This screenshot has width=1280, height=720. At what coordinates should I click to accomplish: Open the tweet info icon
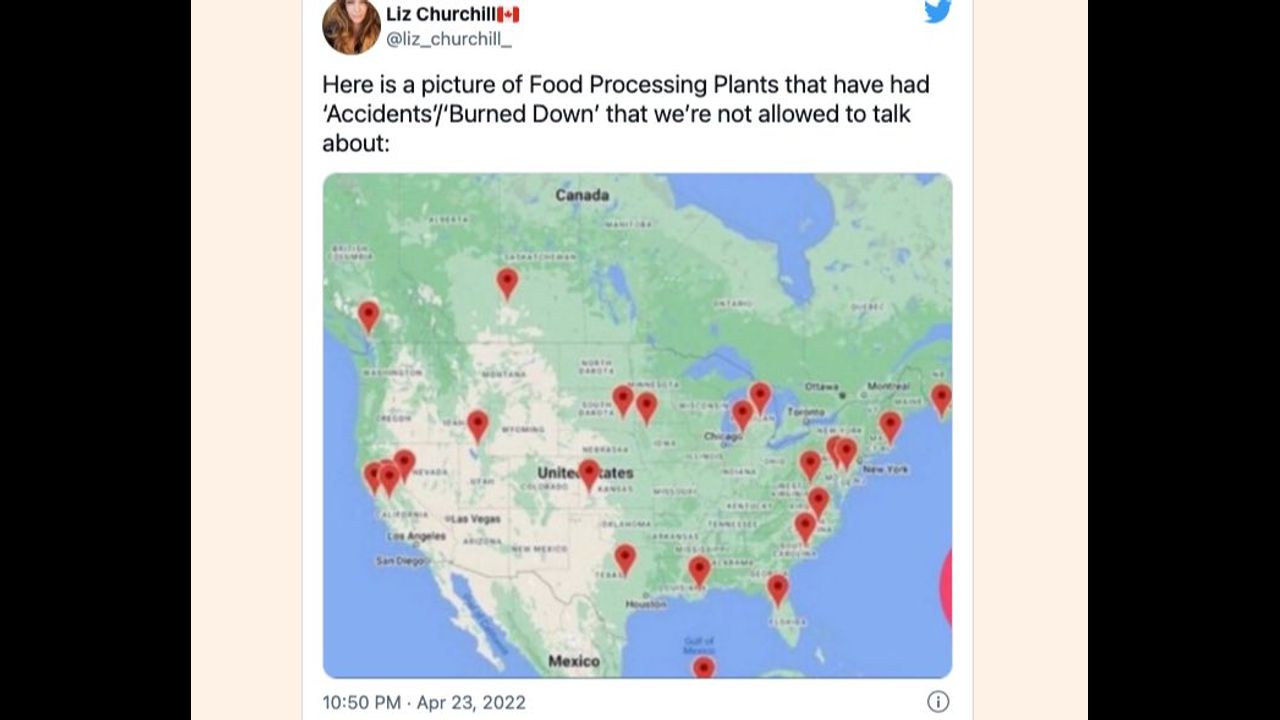point(937,702)
